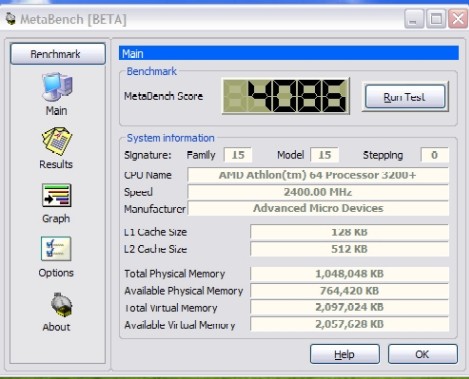The height and width of the screenshot is (379, 469).
Task: Confirm with the OK button
Action: [423, 354]
